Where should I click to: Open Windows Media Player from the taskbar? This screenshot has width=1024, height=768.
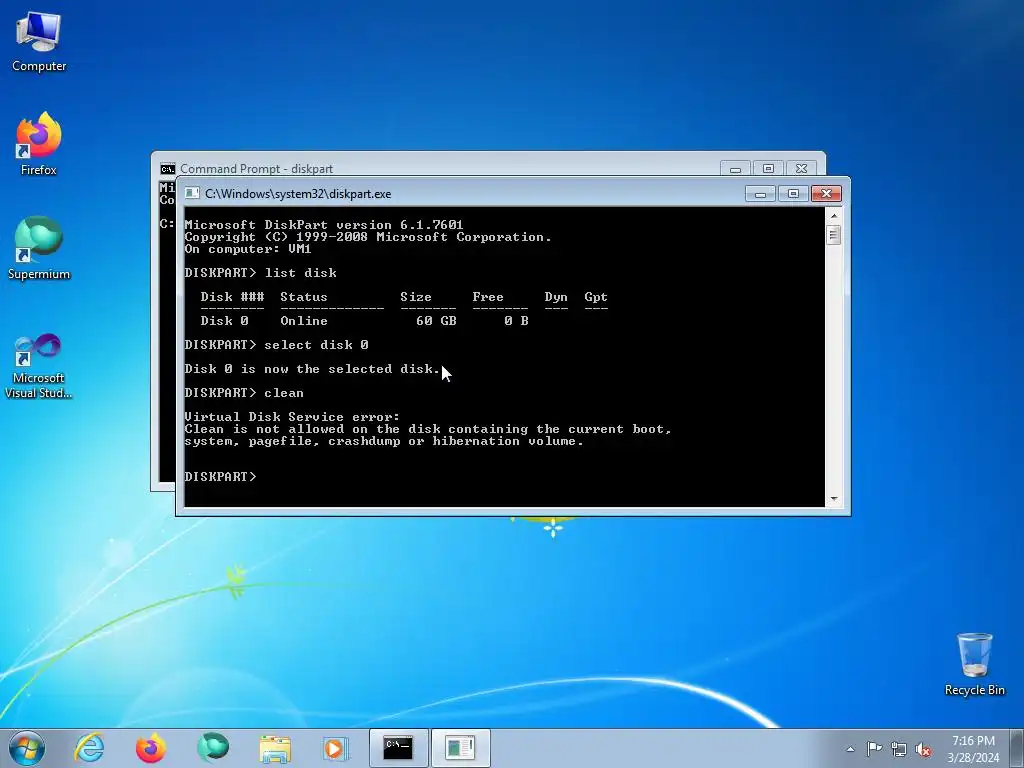[x=336, y=748]
